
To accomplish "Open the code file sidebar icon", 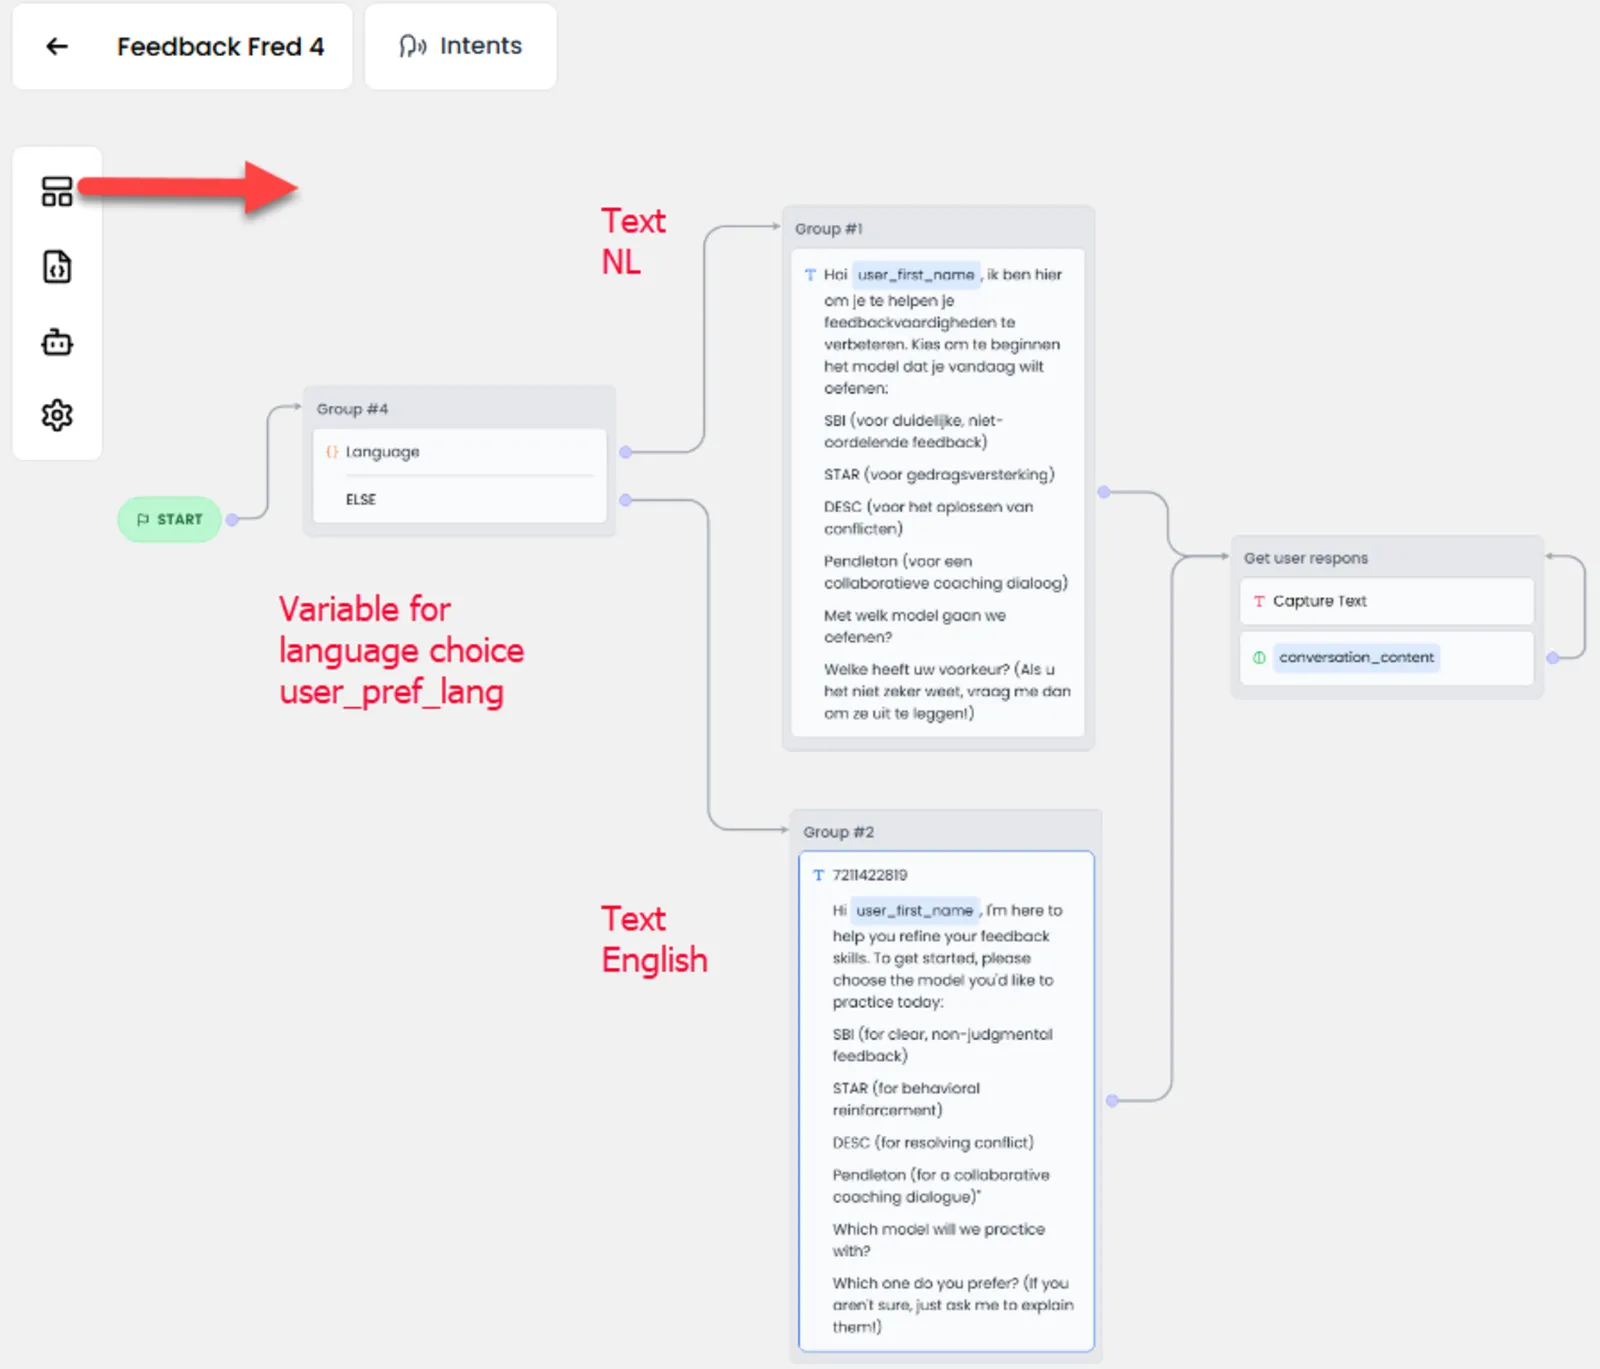I will [x=57, y=267].
